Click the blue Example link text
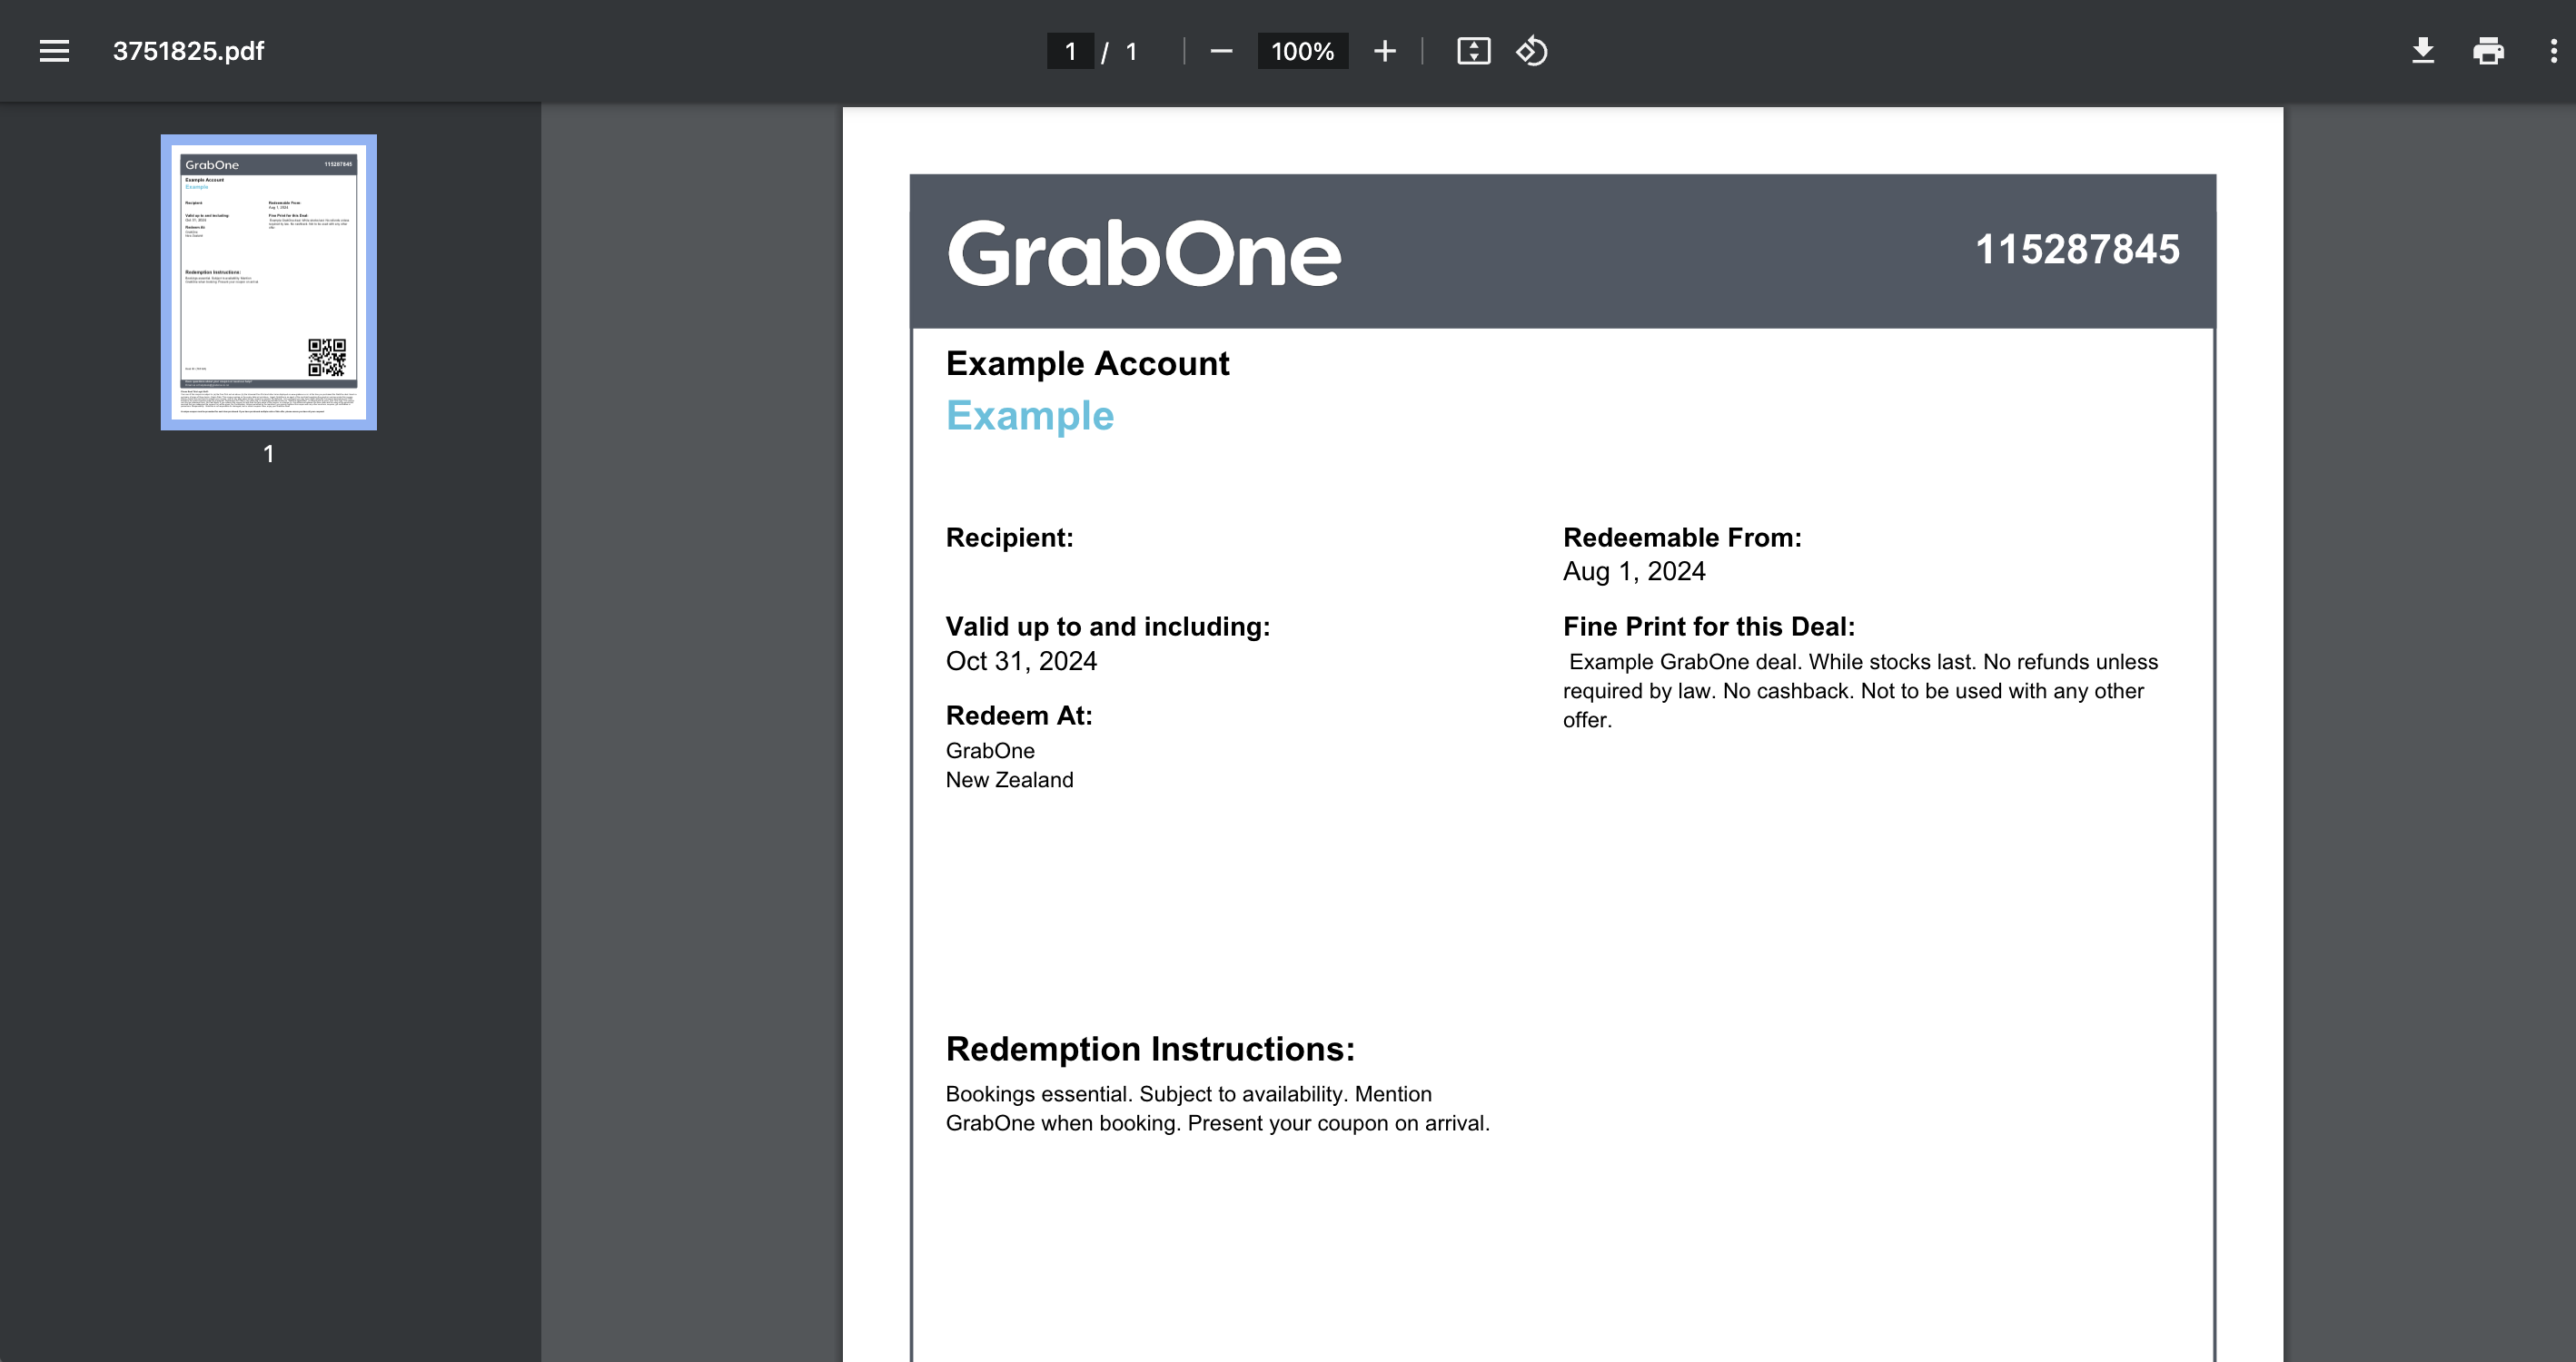This screenshot has width=2576, height=1362. [1029, 415]
